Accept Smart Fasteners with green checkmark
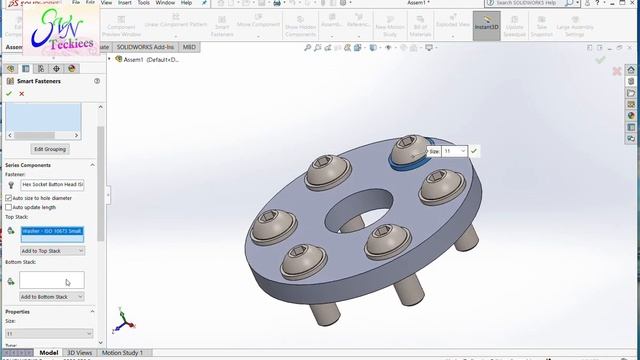This screenshot has width=640, height=360. click(9, 94)
